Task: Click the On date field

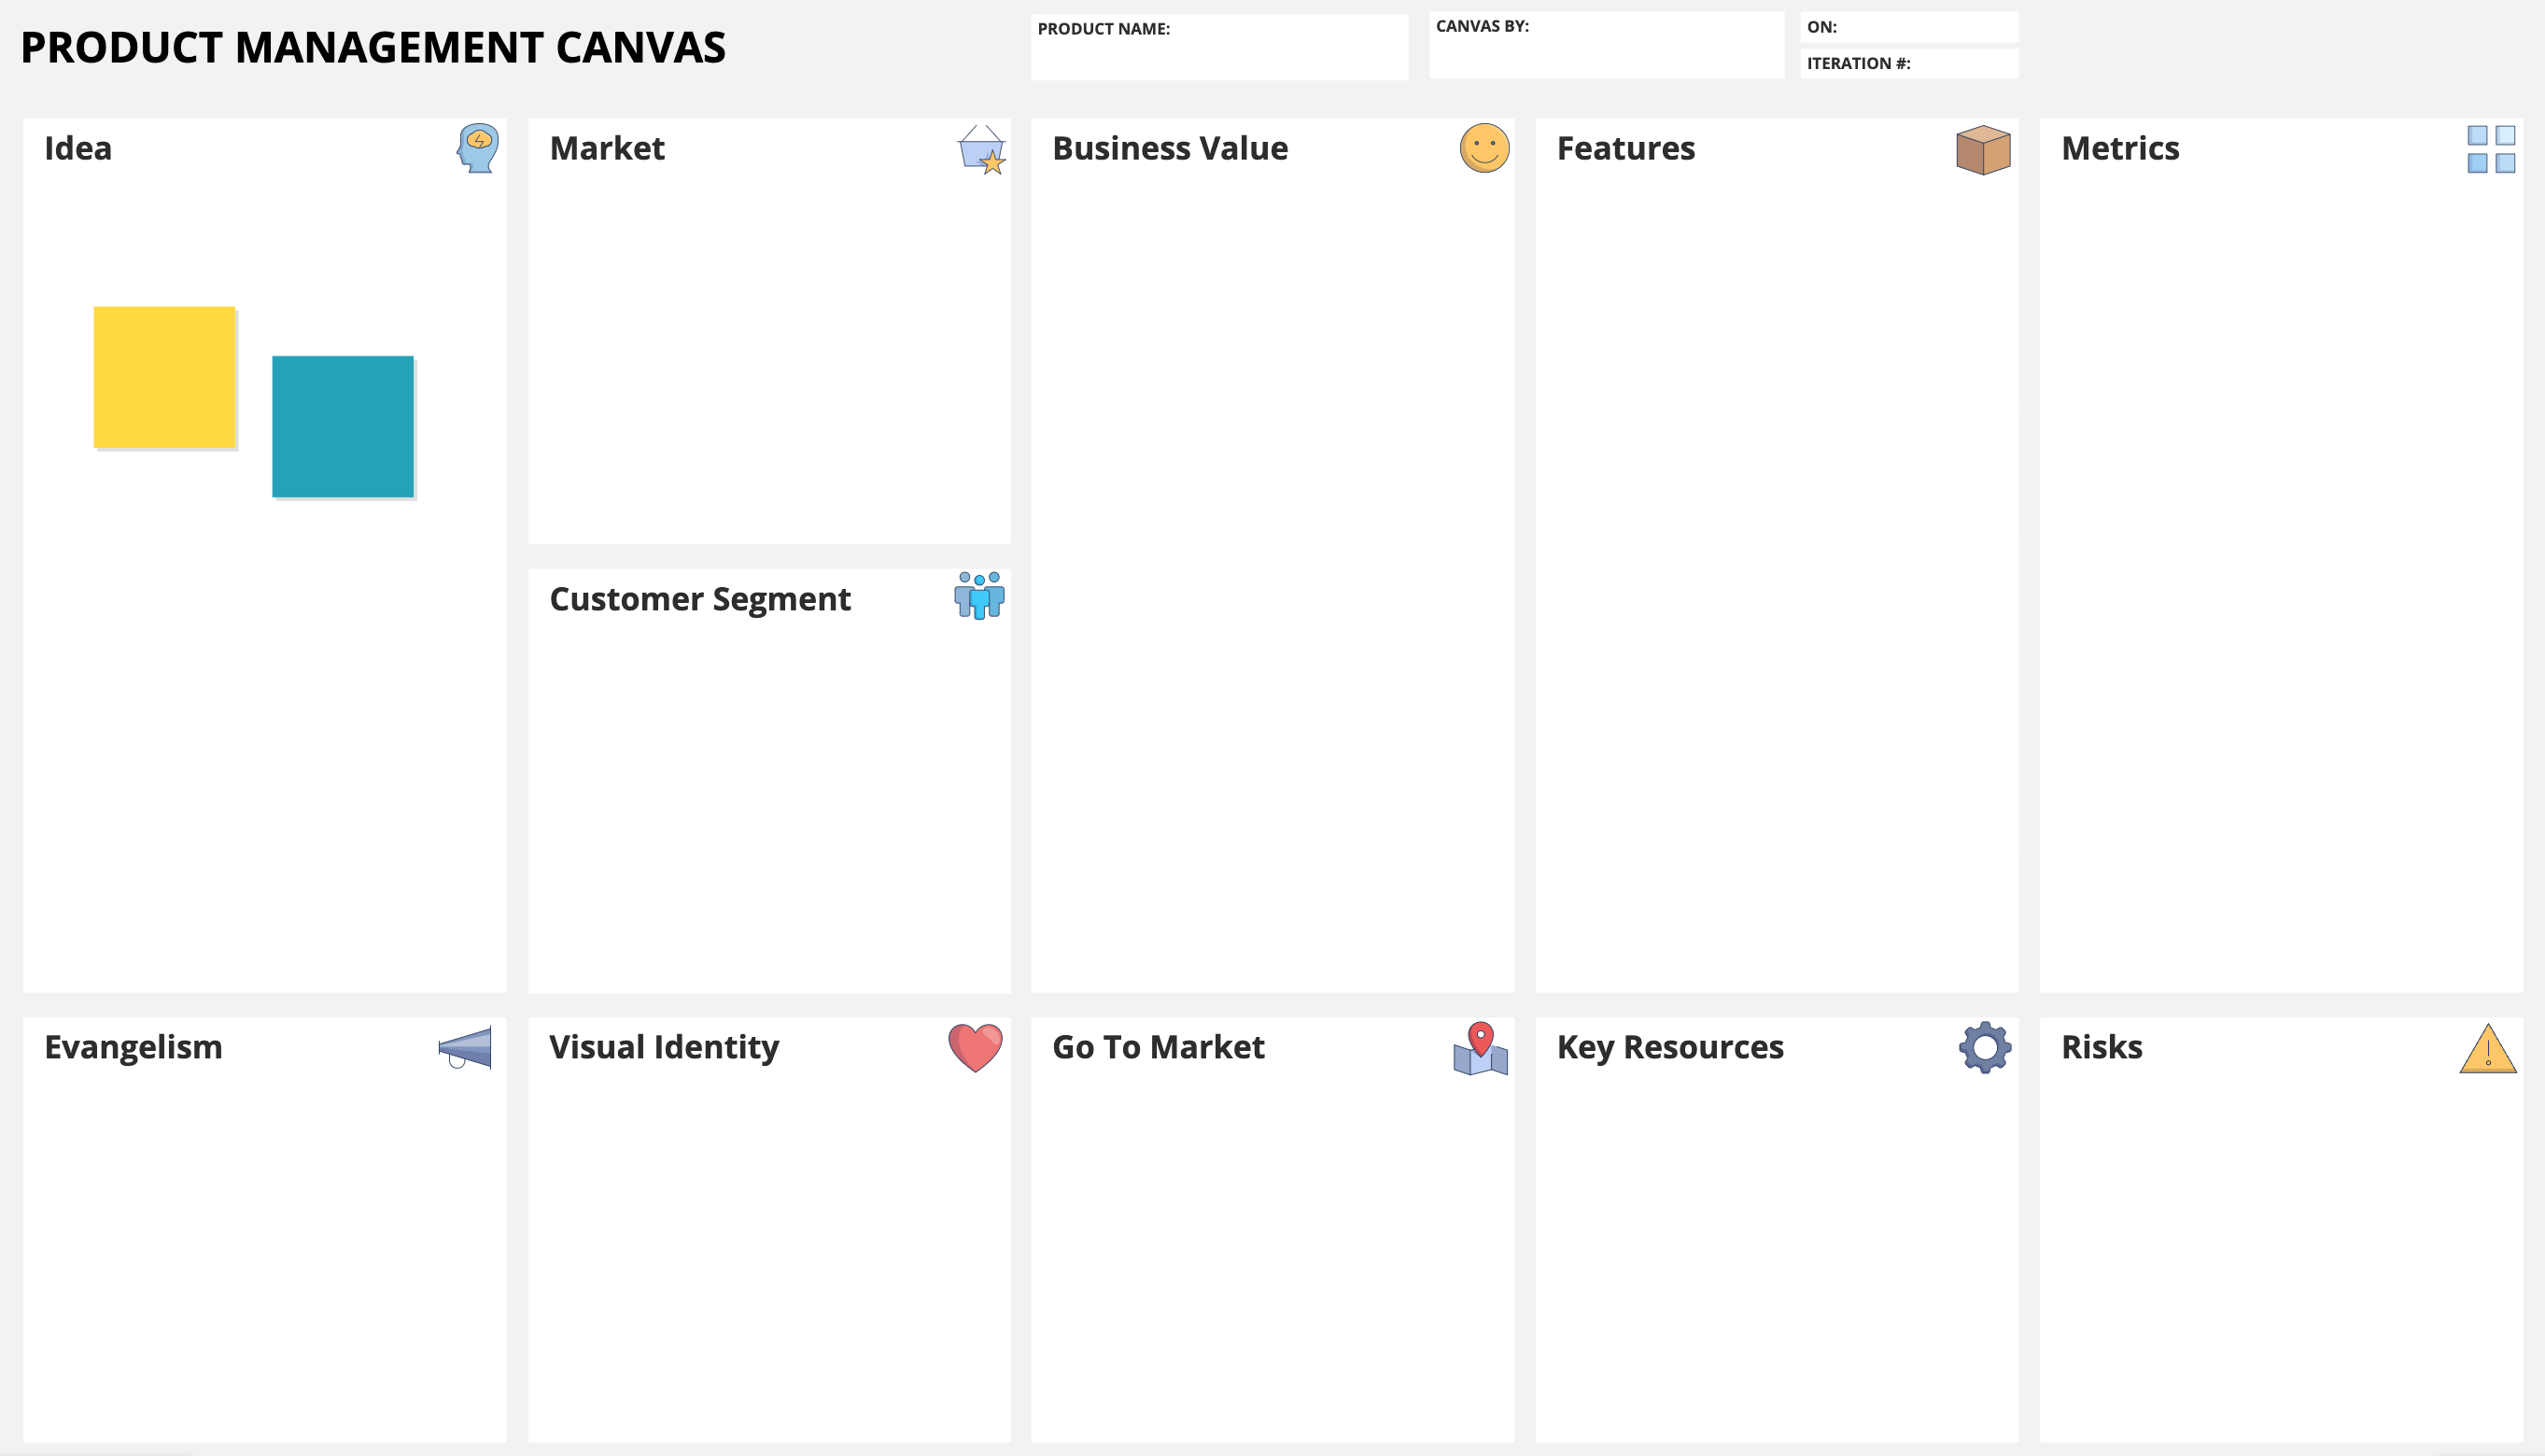Action: 1908,27
